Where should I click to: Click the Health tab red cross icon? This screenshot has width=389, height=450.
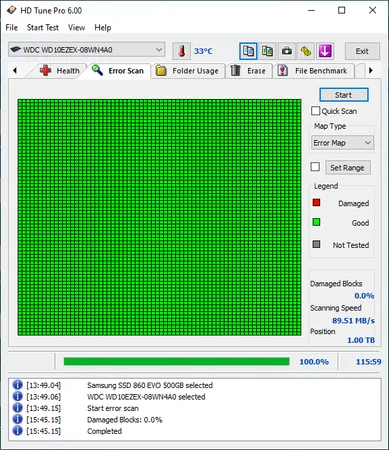click(45, 70)
